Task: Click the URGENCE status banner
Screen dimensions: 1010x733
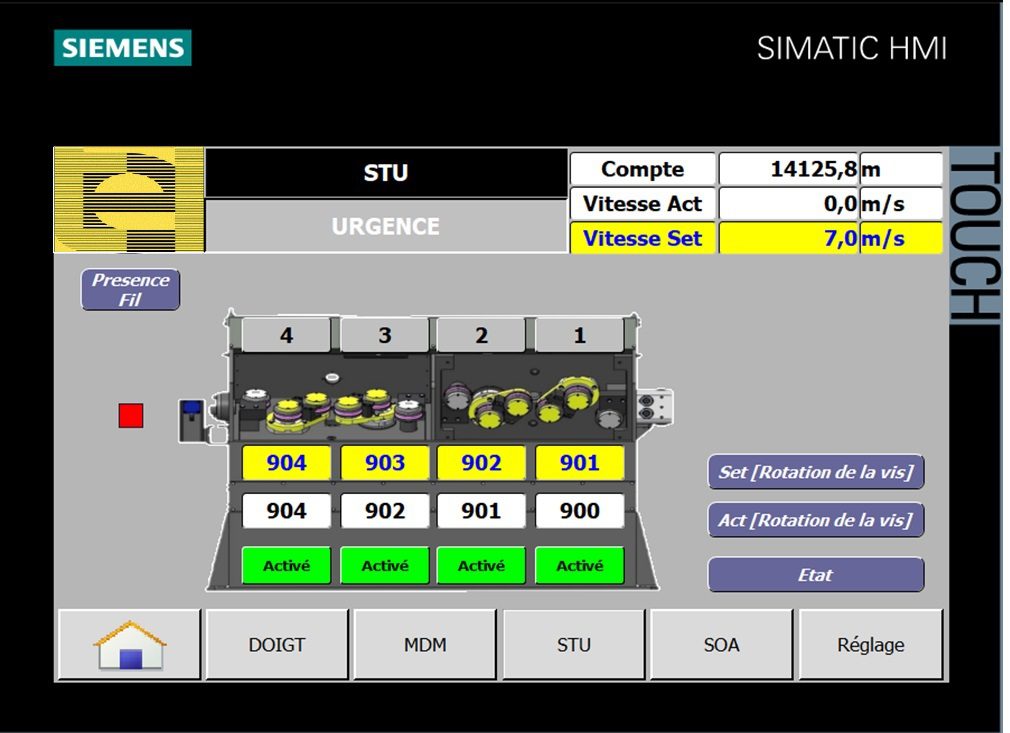Action: pos(386,226)
